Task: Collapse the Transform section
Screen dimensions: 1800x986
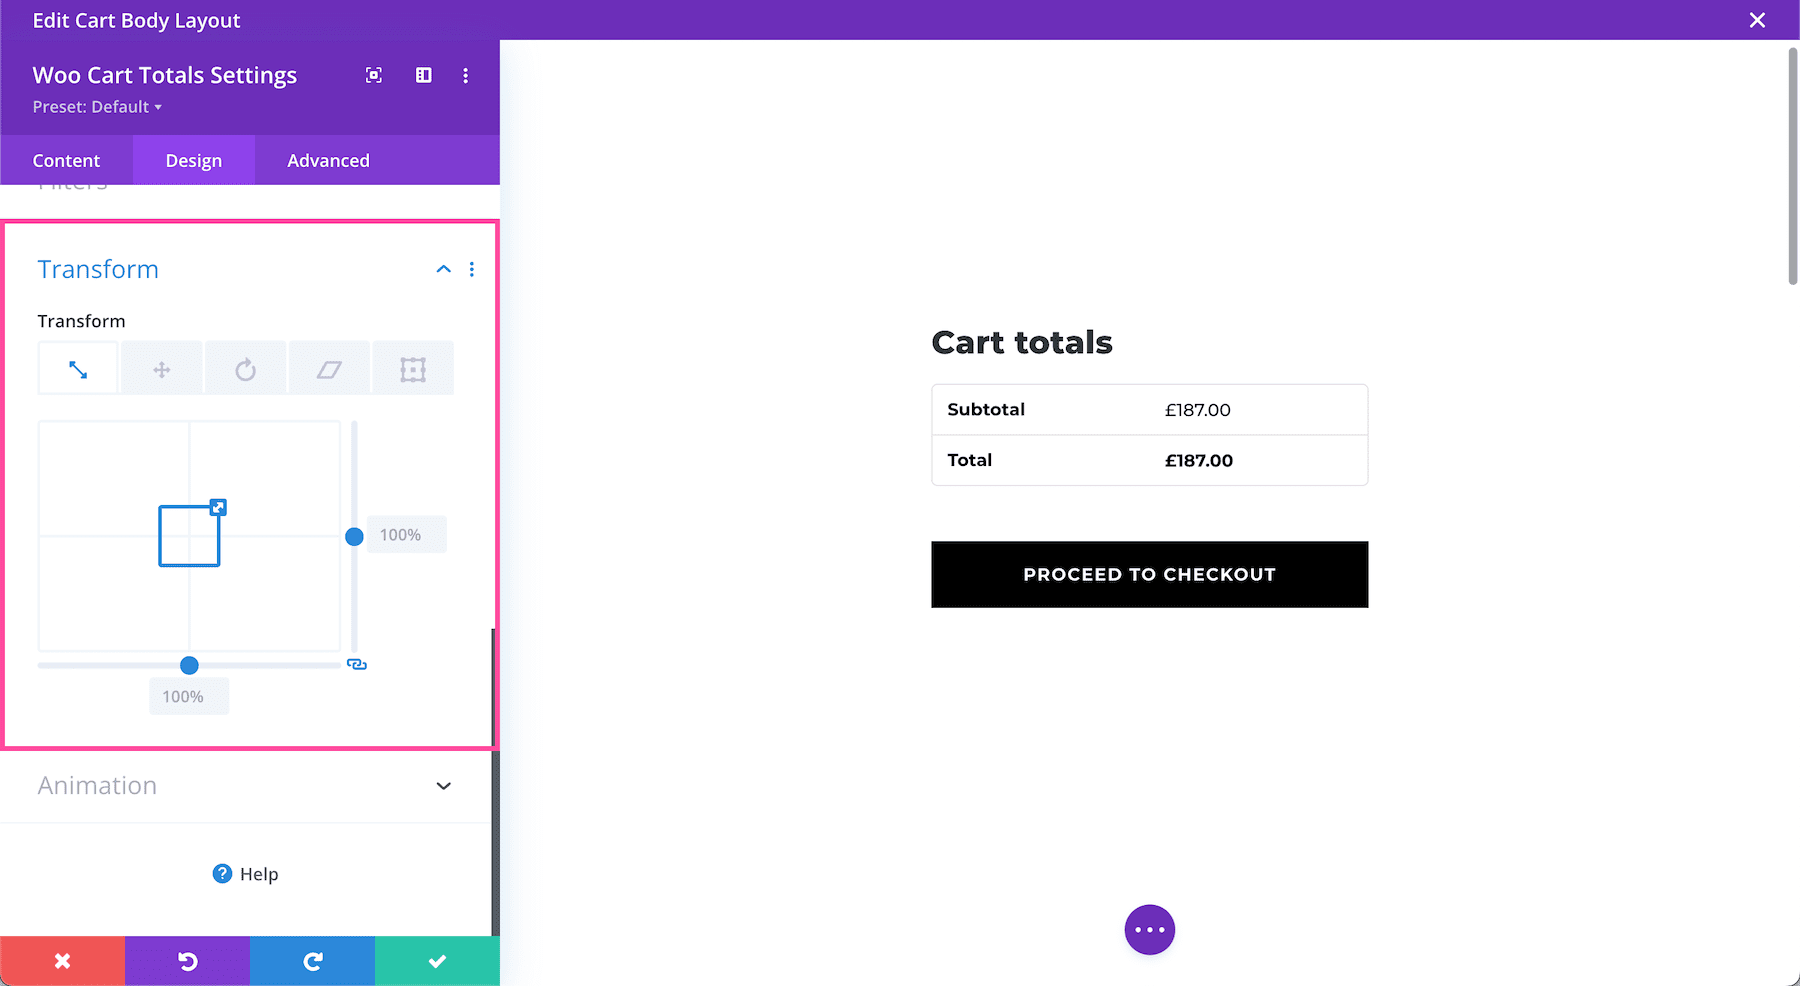Action: (443, 269)
